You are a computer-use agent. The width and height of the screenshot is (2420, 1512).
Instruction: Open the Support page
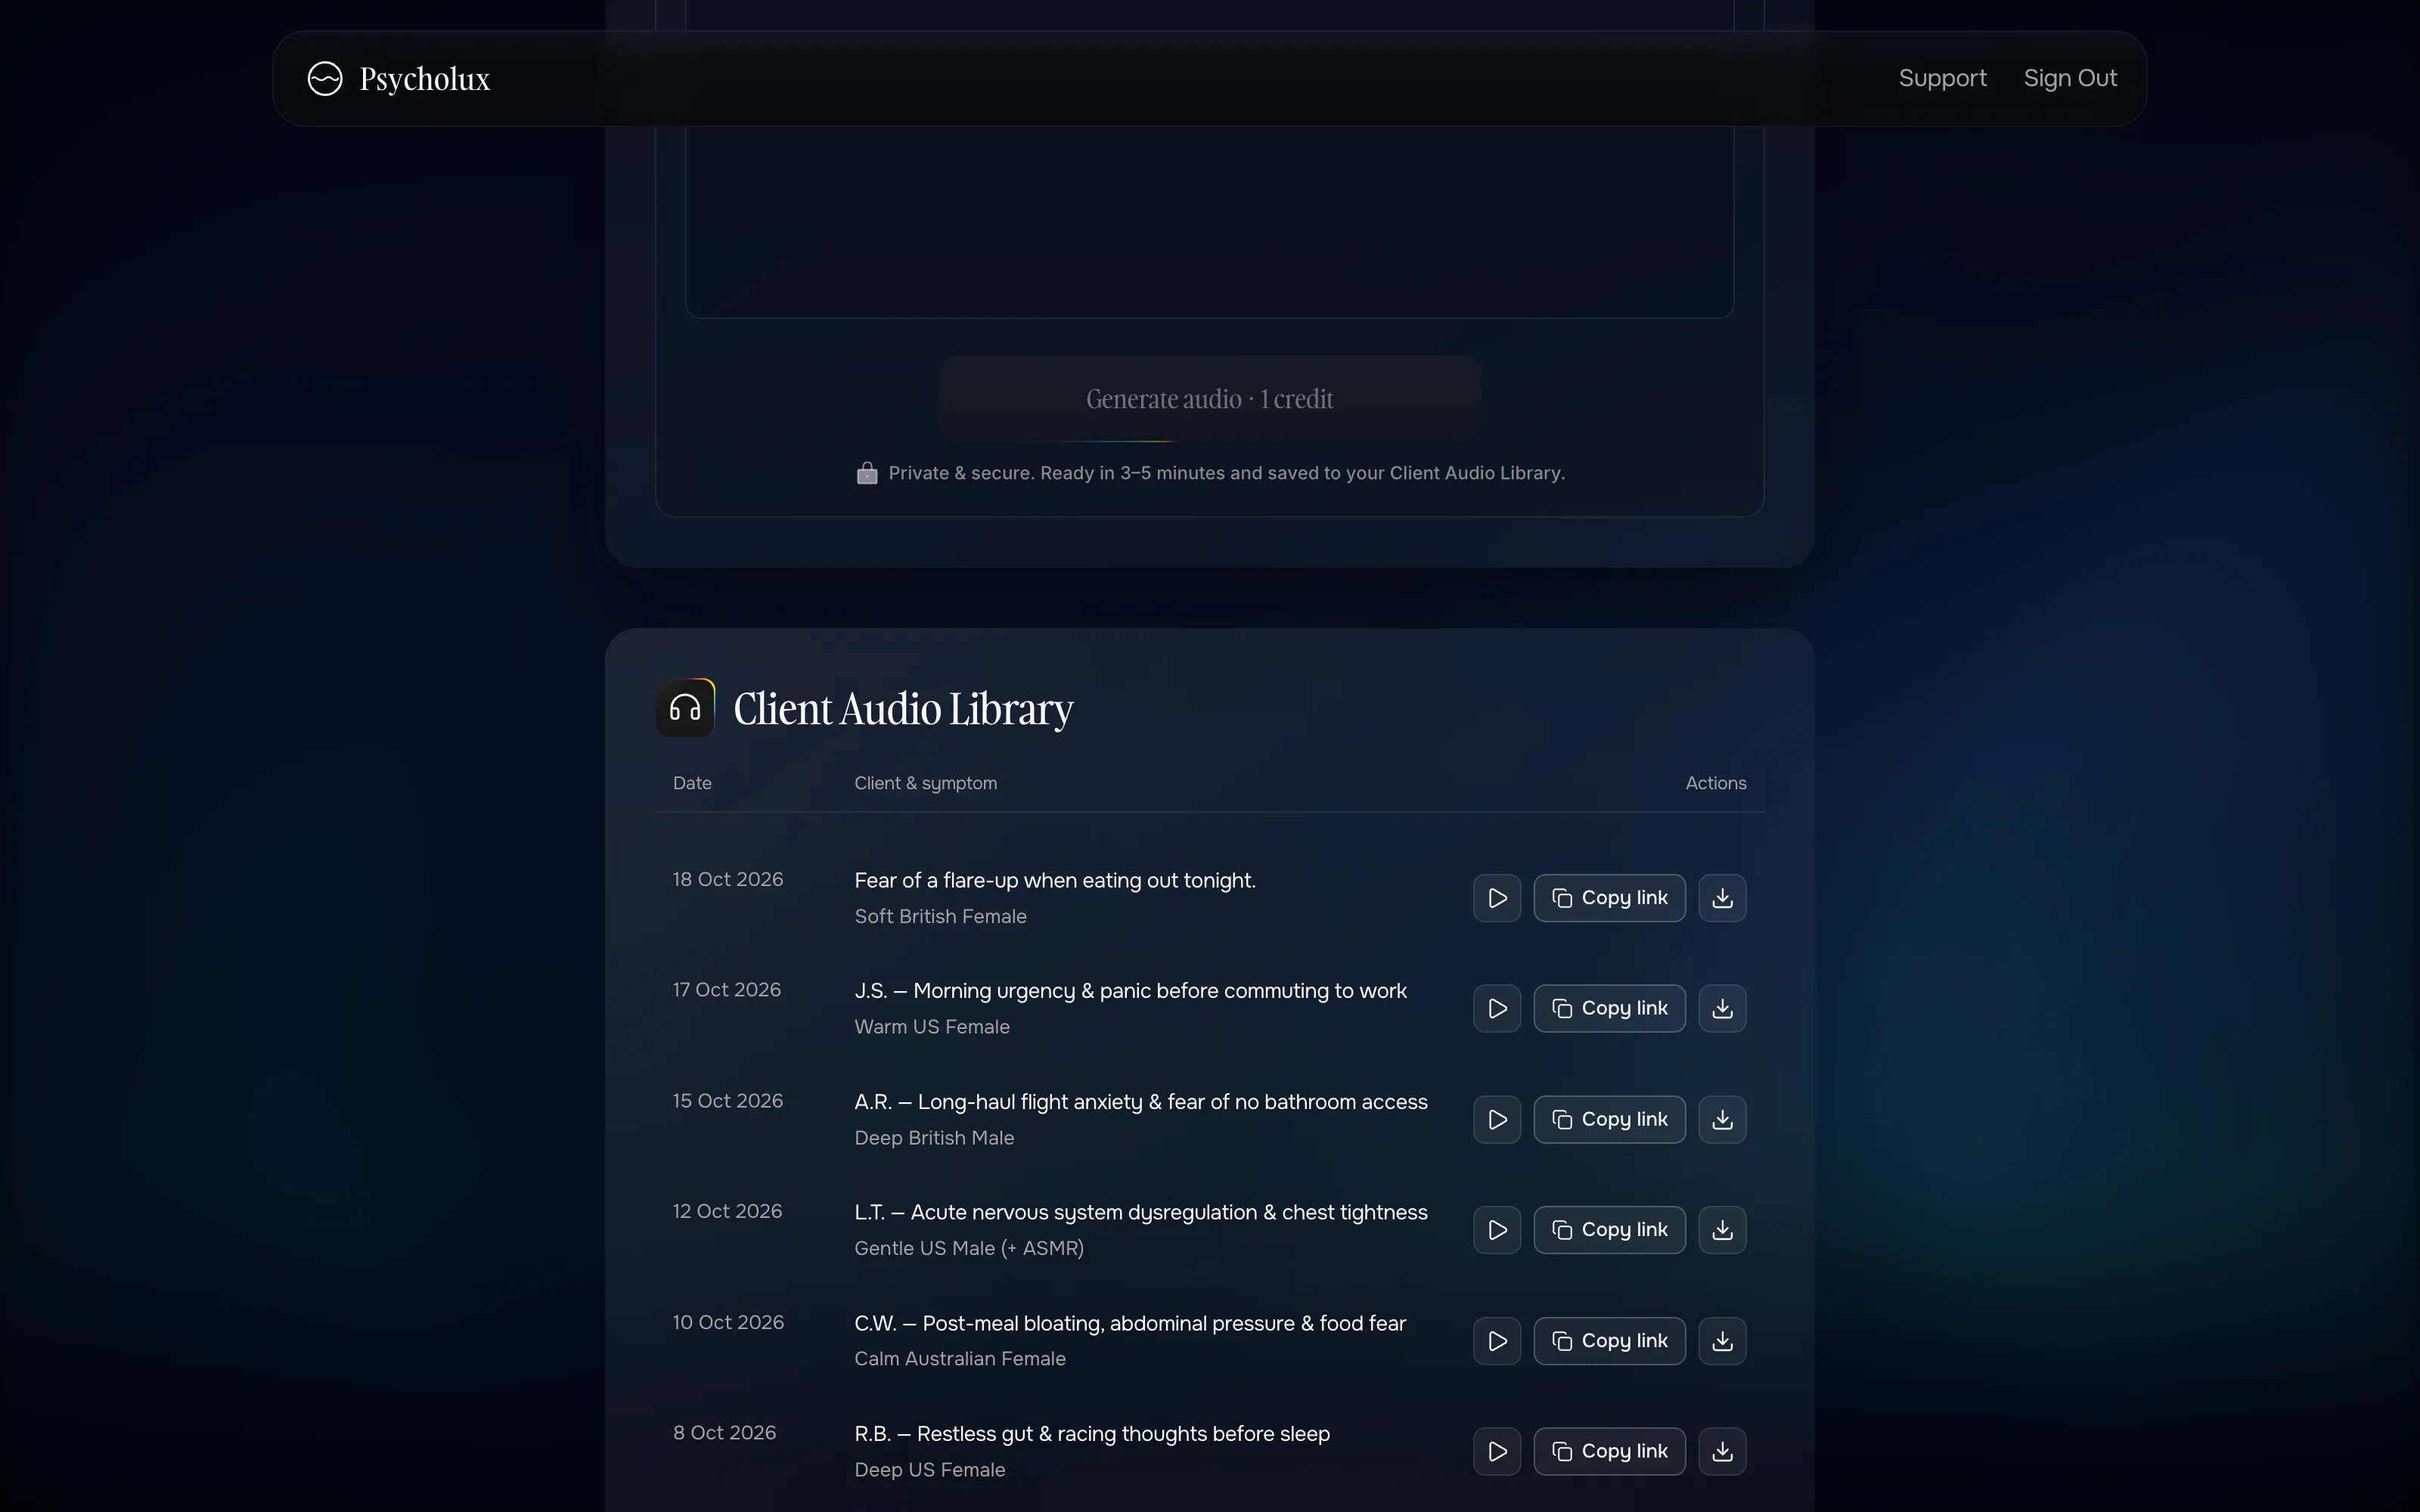click(x=1942, y=78)
